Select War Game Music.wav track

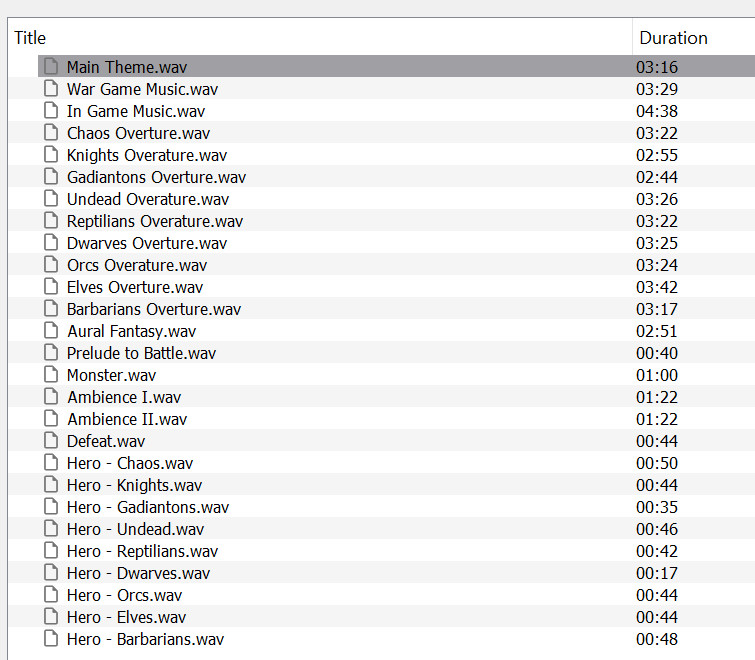[142, 89]
